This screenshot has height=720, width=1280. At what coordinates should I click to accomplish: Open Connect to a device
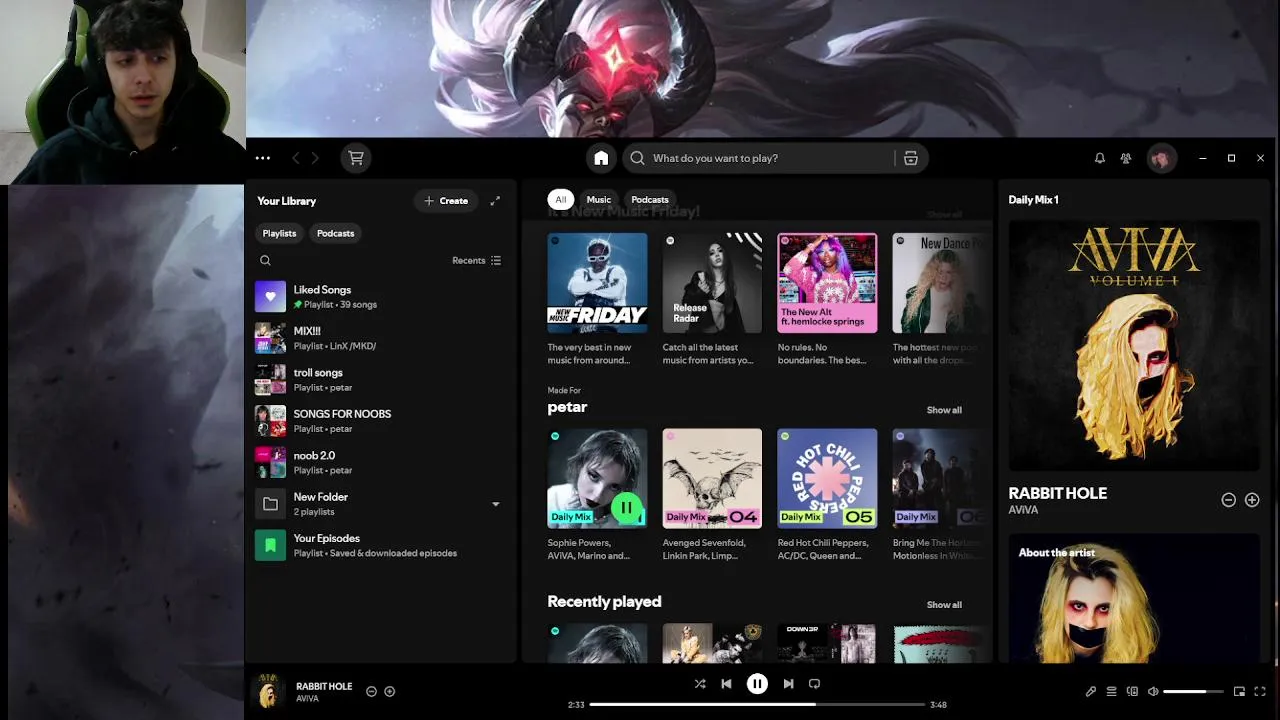1132,691
